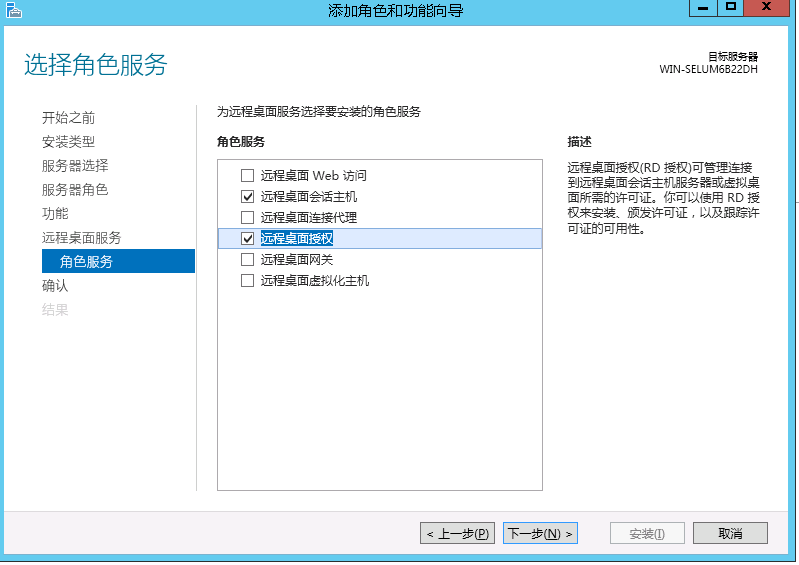
Task: Close the 添加角色和功能向导 window
Action: (766, 8)
